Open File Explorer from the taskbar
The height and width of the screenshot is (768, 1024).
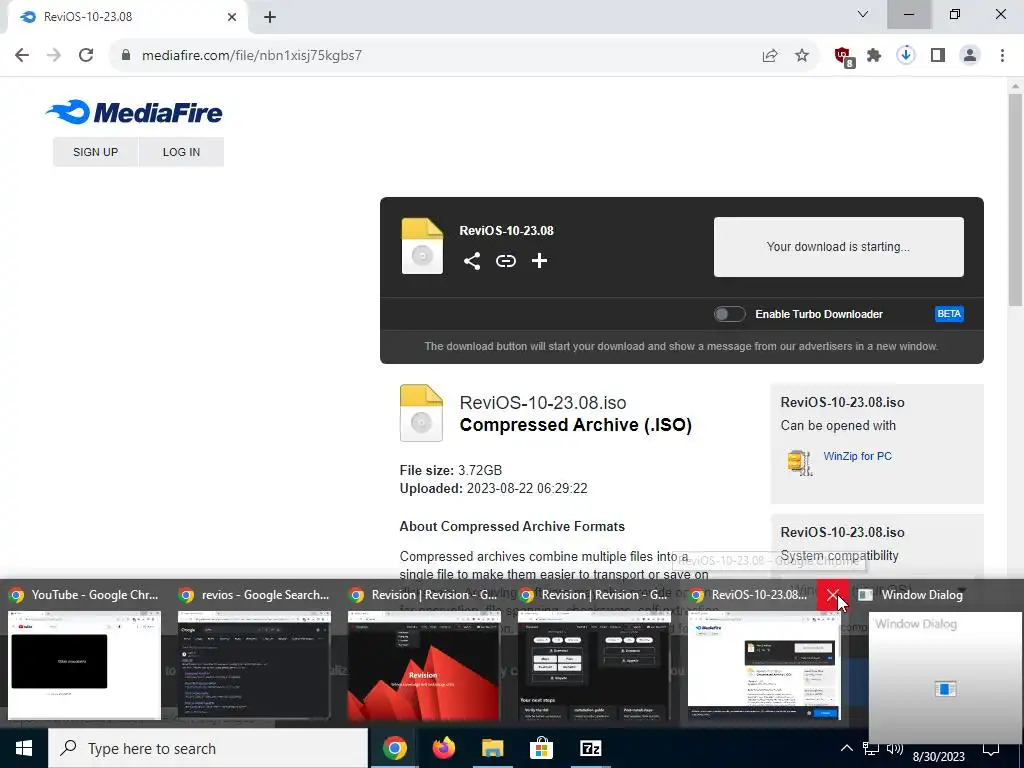click(x=492, y=748)
